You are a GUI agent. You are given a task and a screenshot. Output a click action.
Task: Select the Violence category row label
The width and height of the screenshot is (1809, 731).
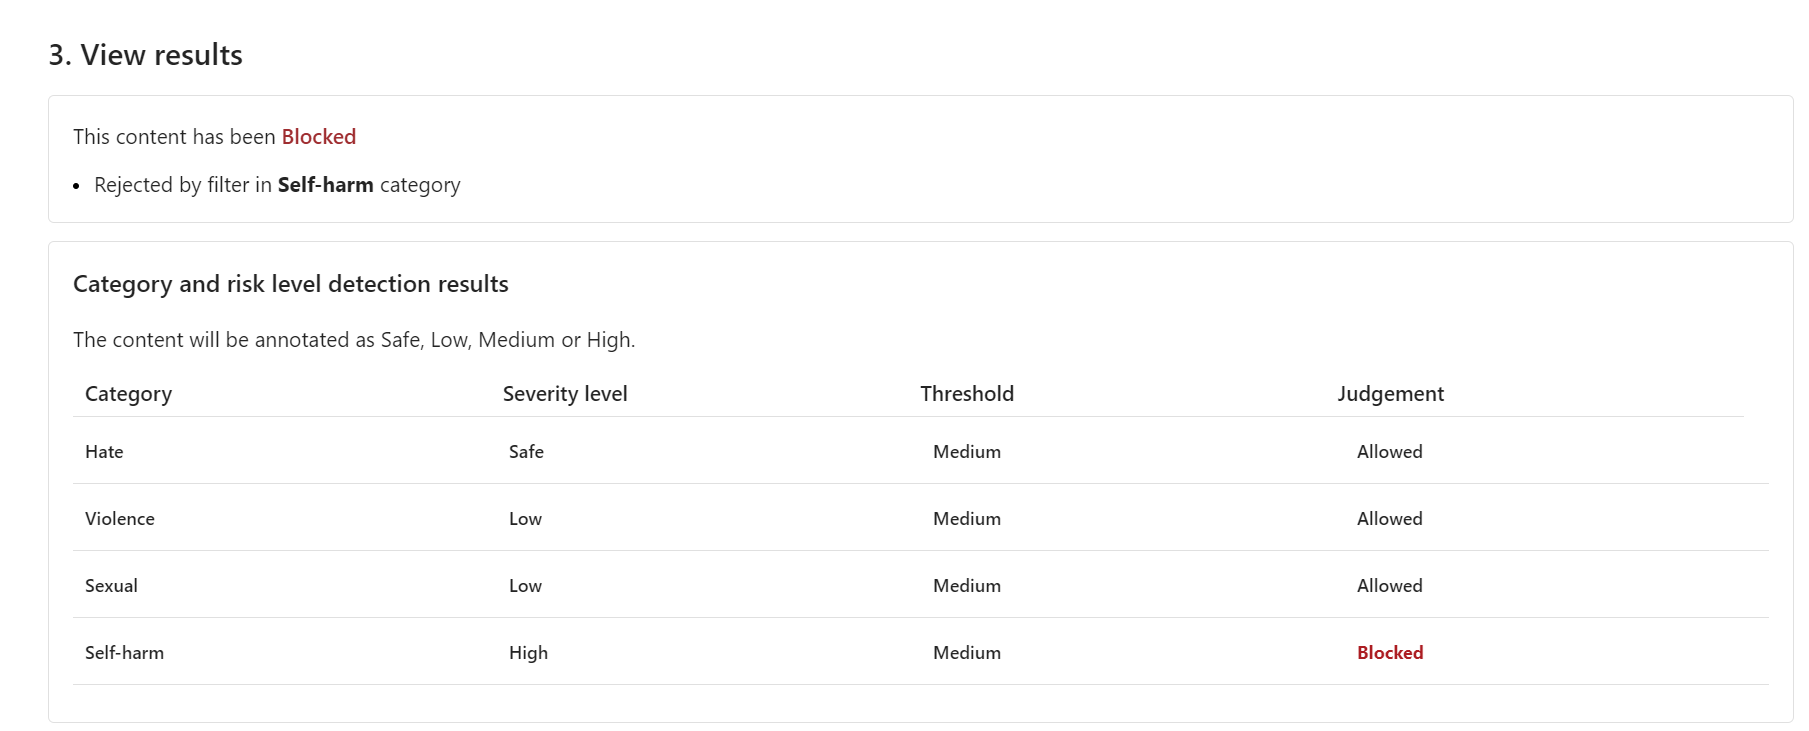pyautogui.click(x=120, y=519)
